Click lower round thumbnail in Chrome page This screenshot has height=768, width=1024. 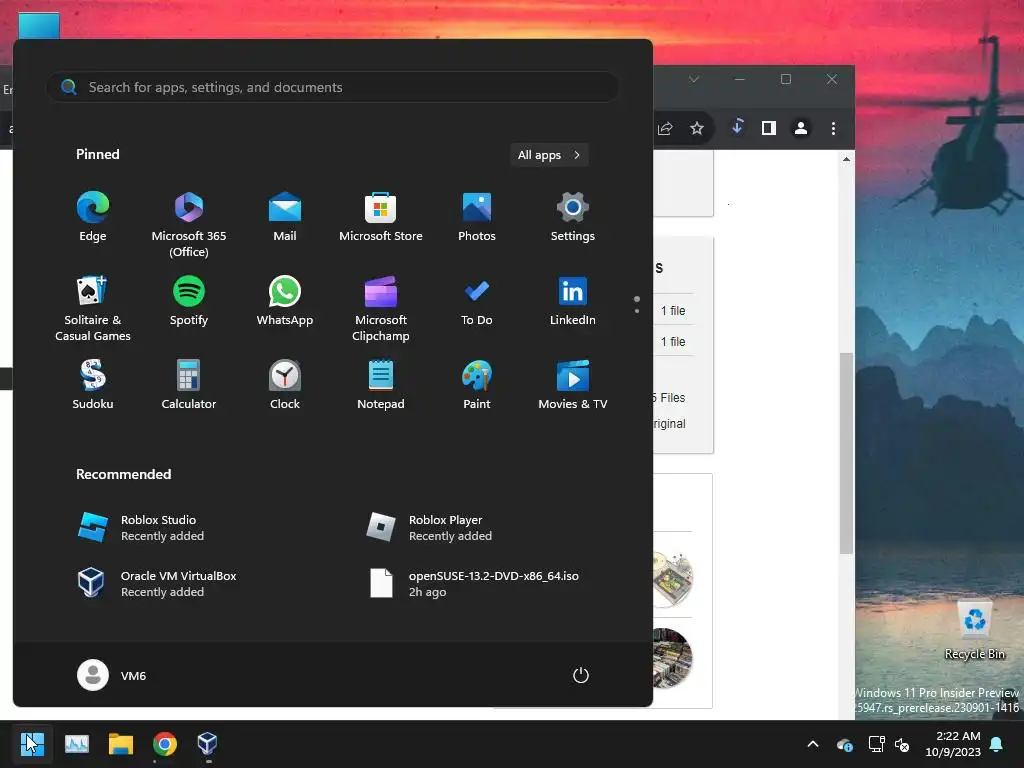pos(672,658)
